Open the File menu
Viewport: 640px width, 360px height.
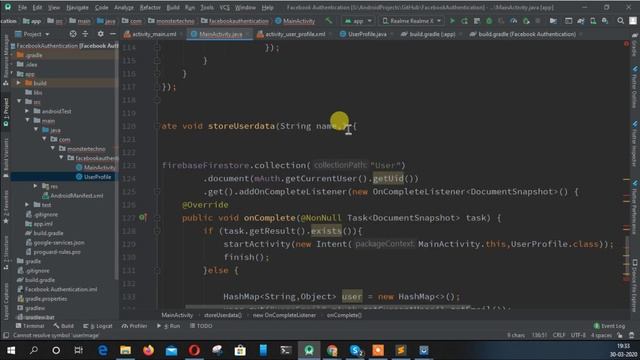point(22,7)
